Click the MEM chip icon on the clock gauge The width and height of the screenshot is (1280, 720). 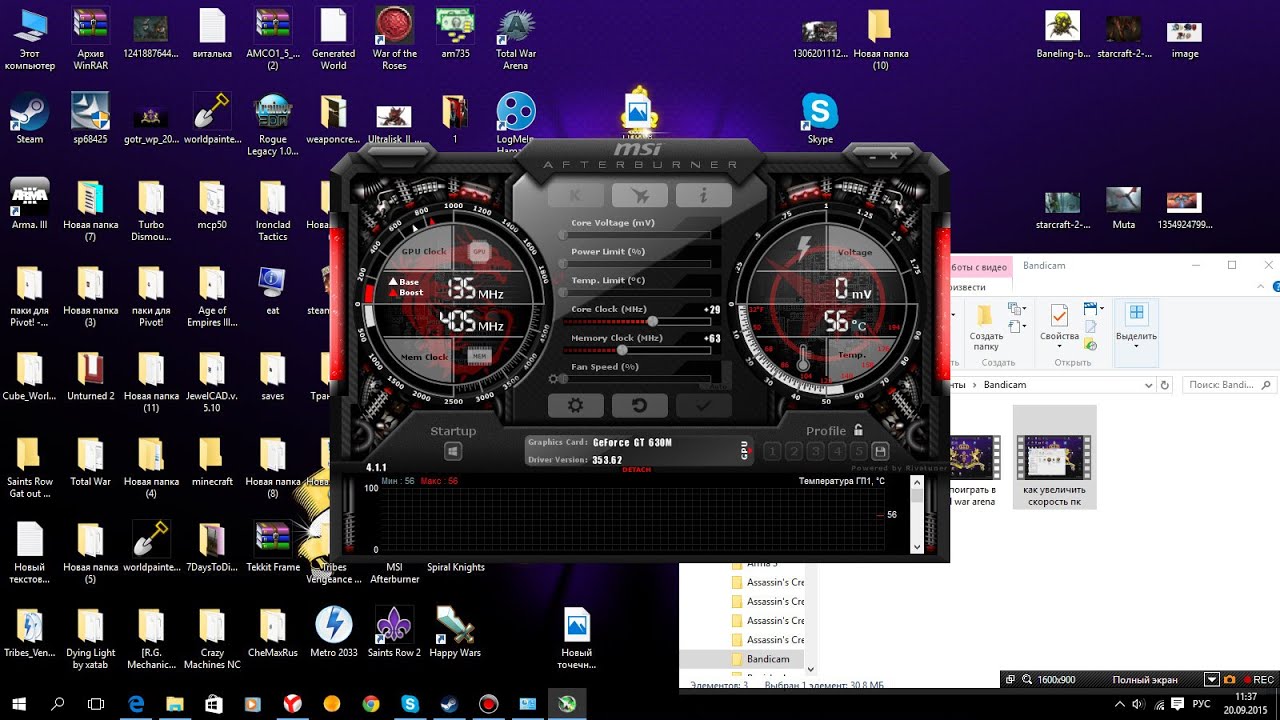click(x=479, y=355)
